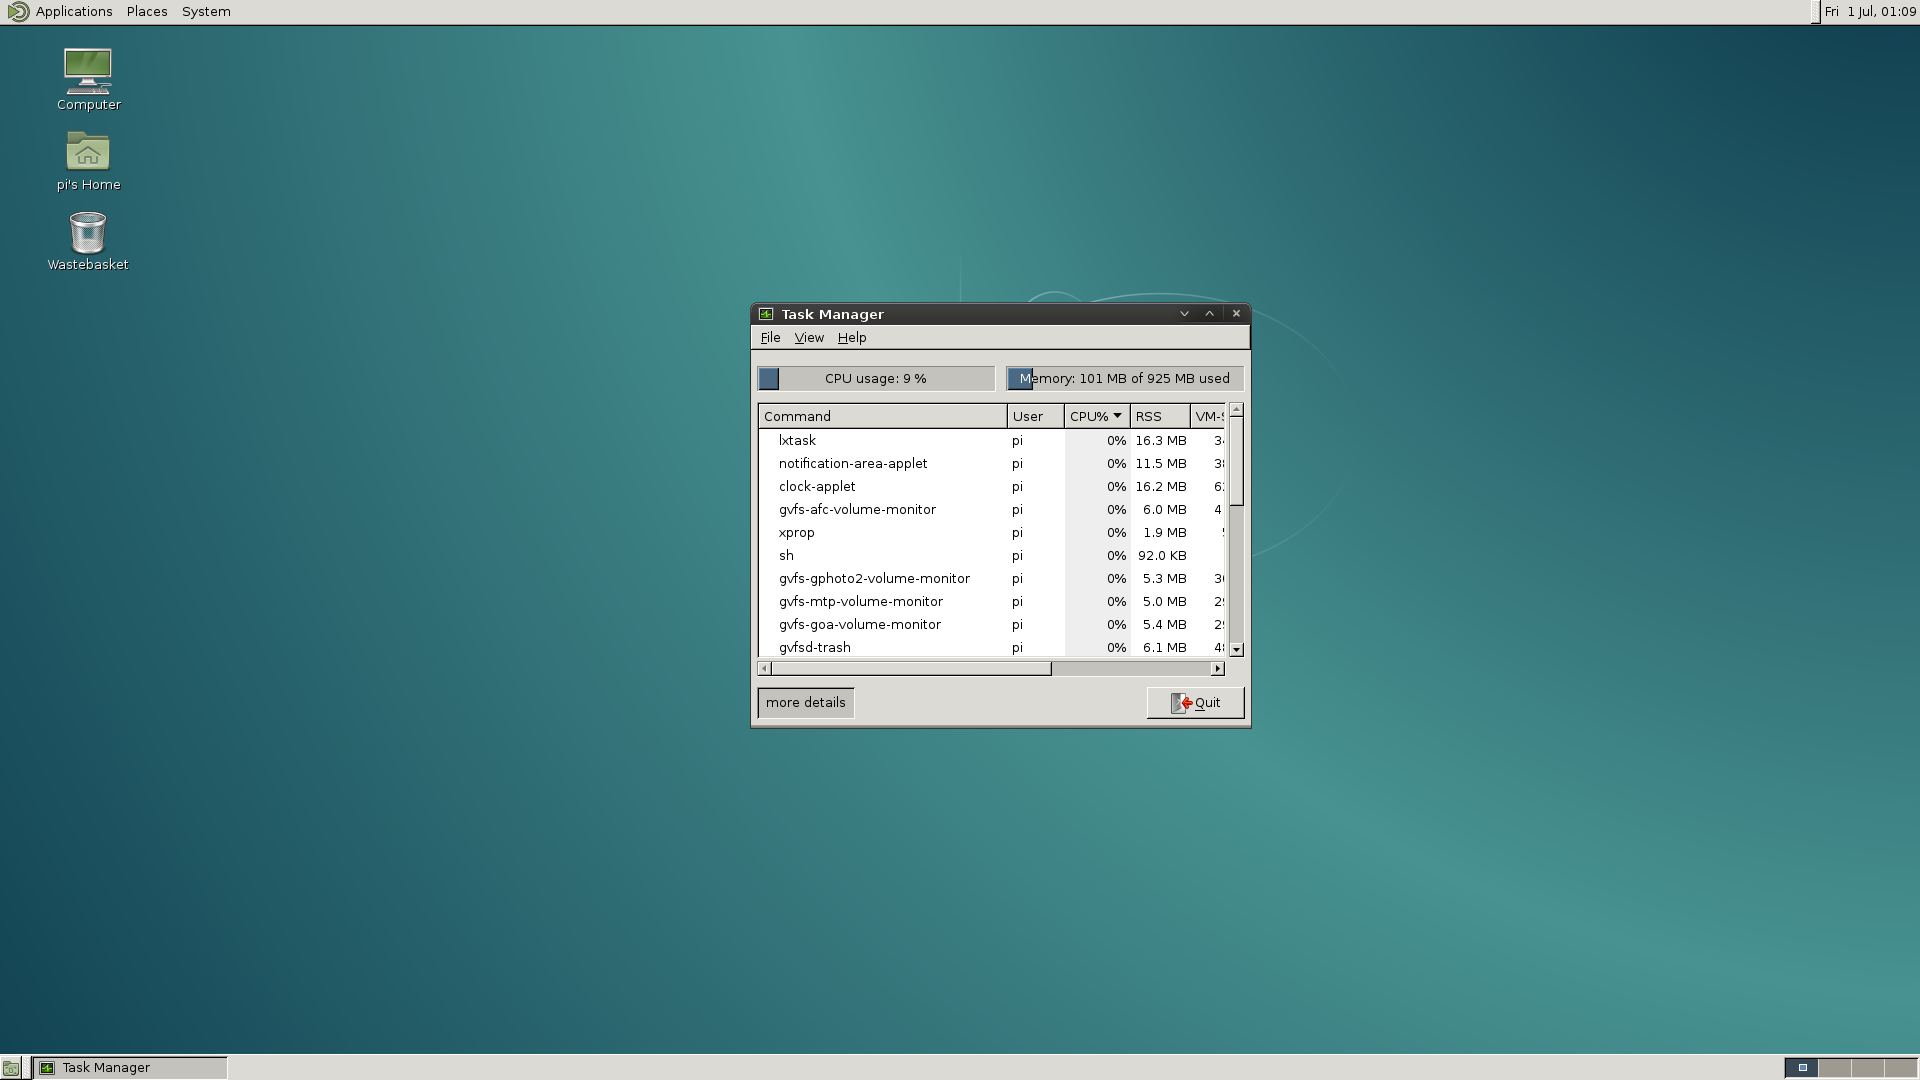The width and height of the screenshot is (1920, 1080).
Task: Open the Applications menu
Action: click(74, 12)
